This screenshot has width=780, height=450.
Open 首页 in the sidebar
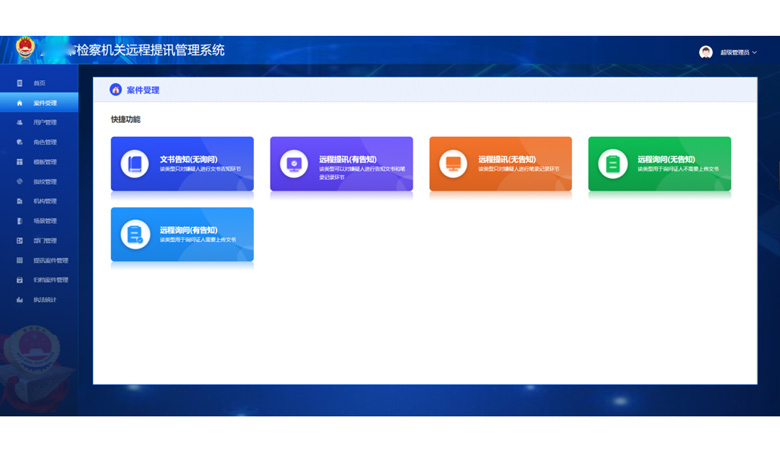point(39,83)
